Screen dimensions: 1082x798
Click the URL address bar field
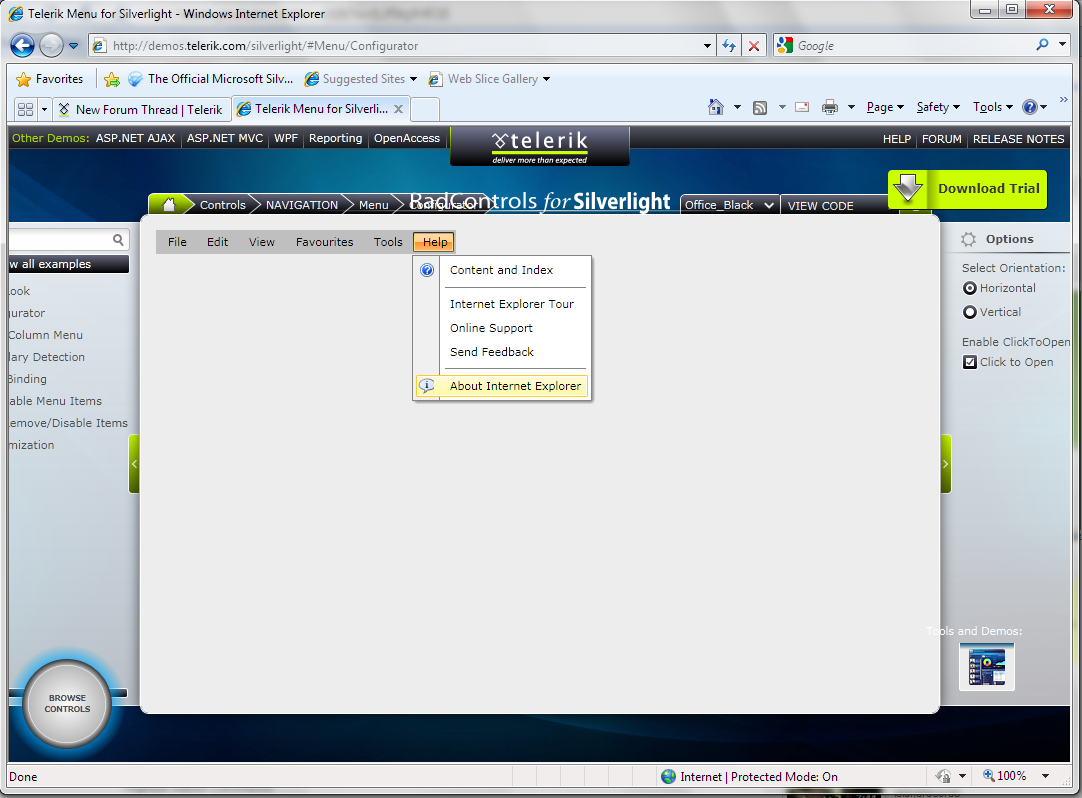point(406,46)
